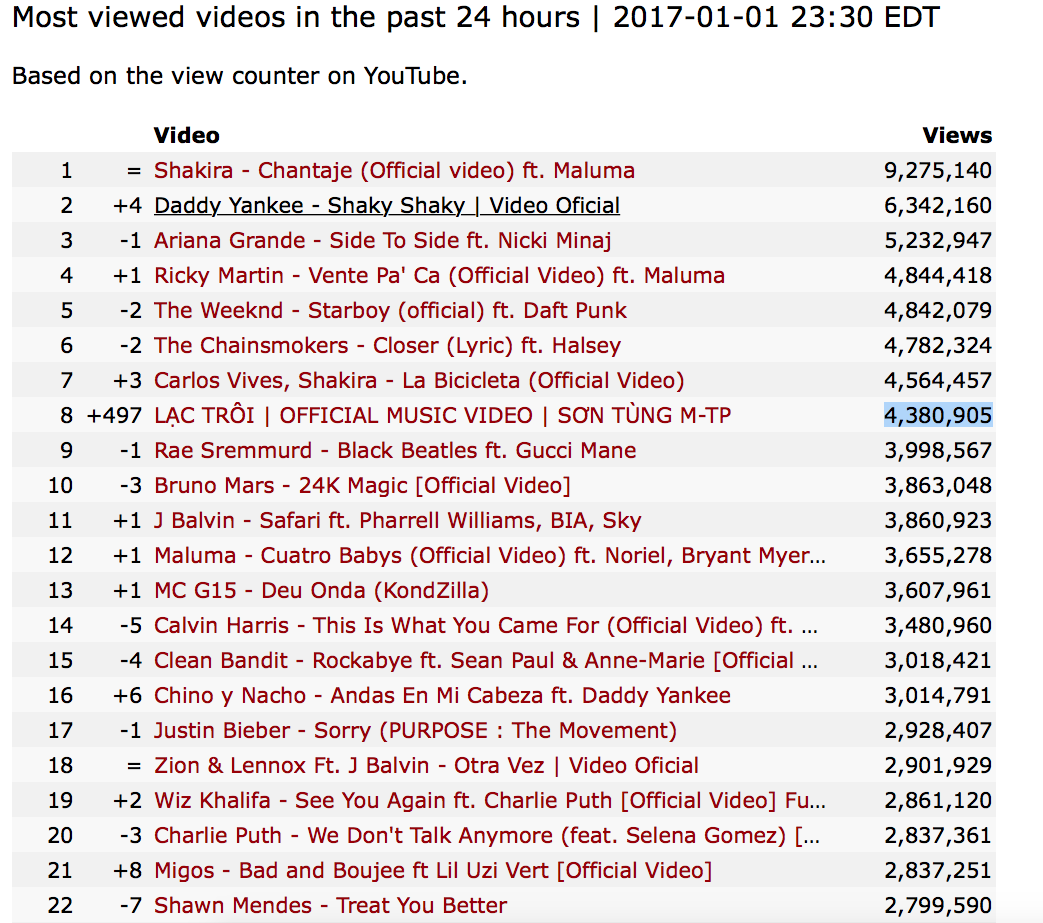1043x923 pixels.
Task: Open Shakira - Chantaje video link
Action: 394,171
